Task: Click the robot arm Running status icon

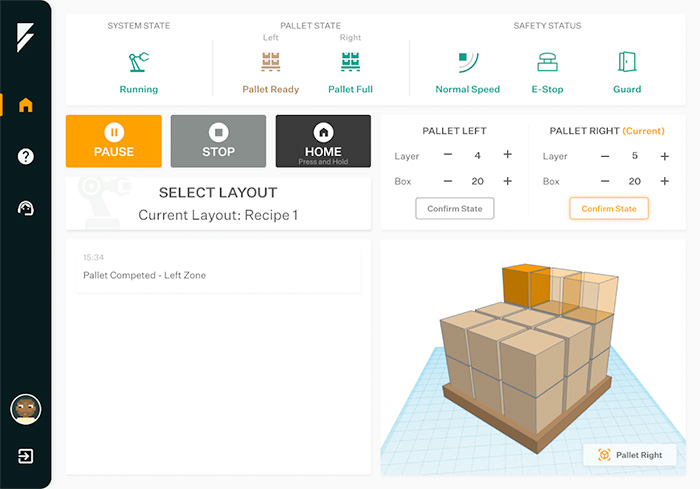Action: click(138, 63)
